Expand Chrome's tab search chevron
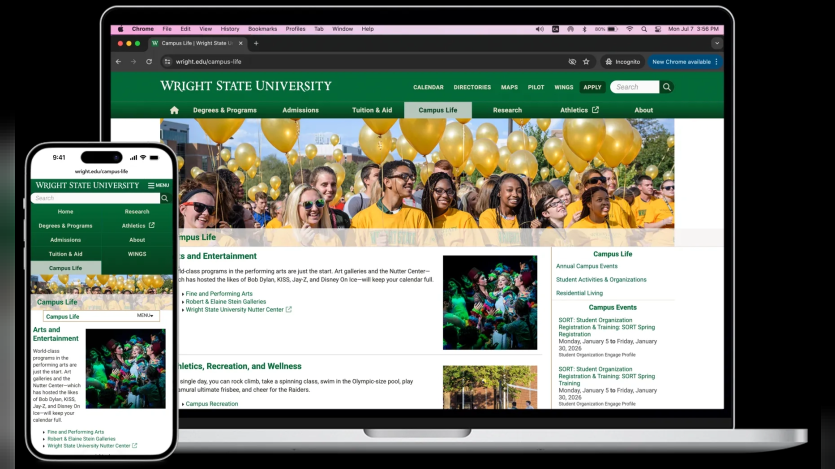This screenshot has width=835, height=469. click(717, 43)
